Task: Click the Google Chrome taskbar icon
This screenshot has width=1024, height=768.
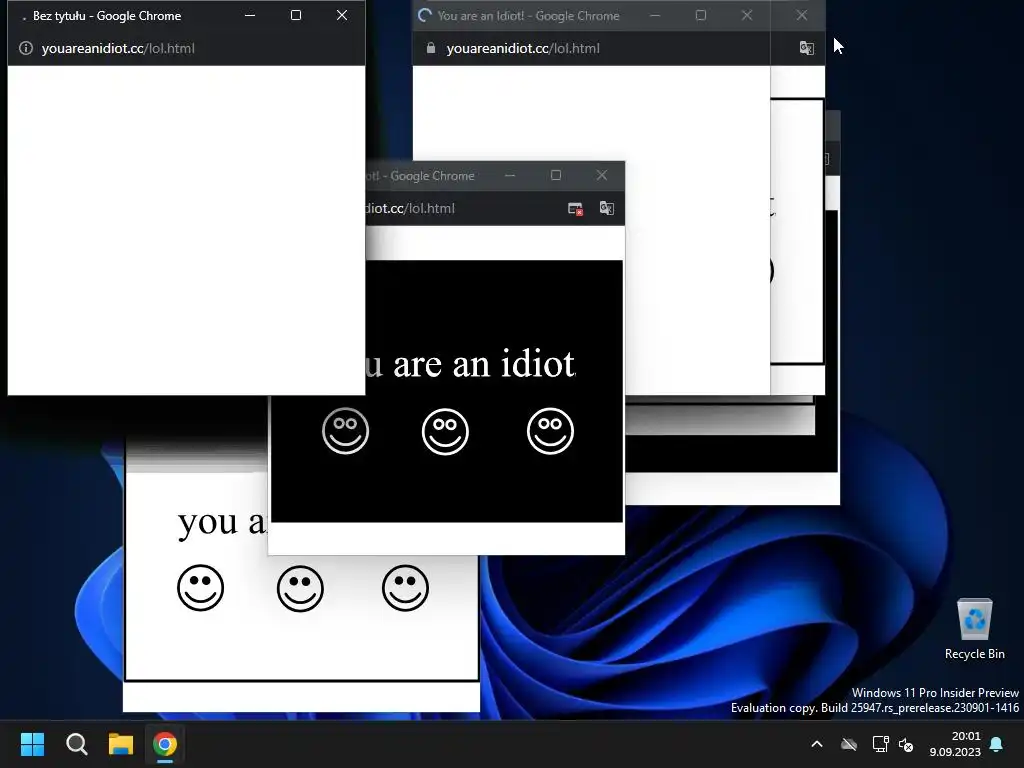Action: pyautogui.click(x=165, y=744)
